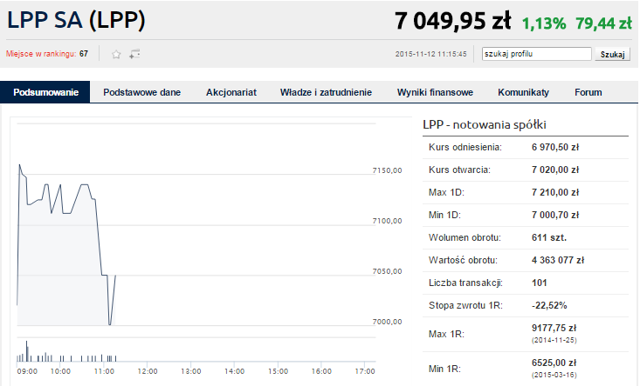640x386 pixels.
Task: Click the 1,13% change percentage
Action: (544, 24)
